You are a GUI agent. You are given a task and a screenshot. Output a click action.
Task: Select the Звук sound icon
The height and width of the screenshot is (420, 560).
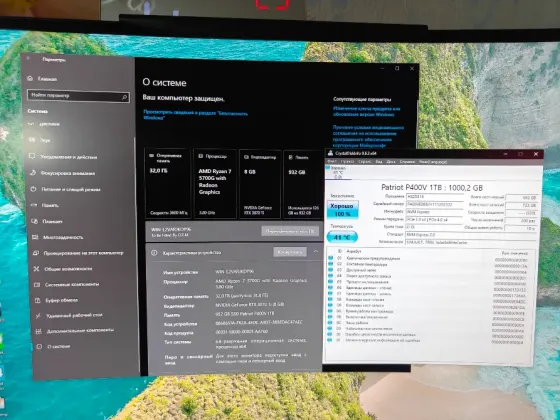(x=32, y=140)
